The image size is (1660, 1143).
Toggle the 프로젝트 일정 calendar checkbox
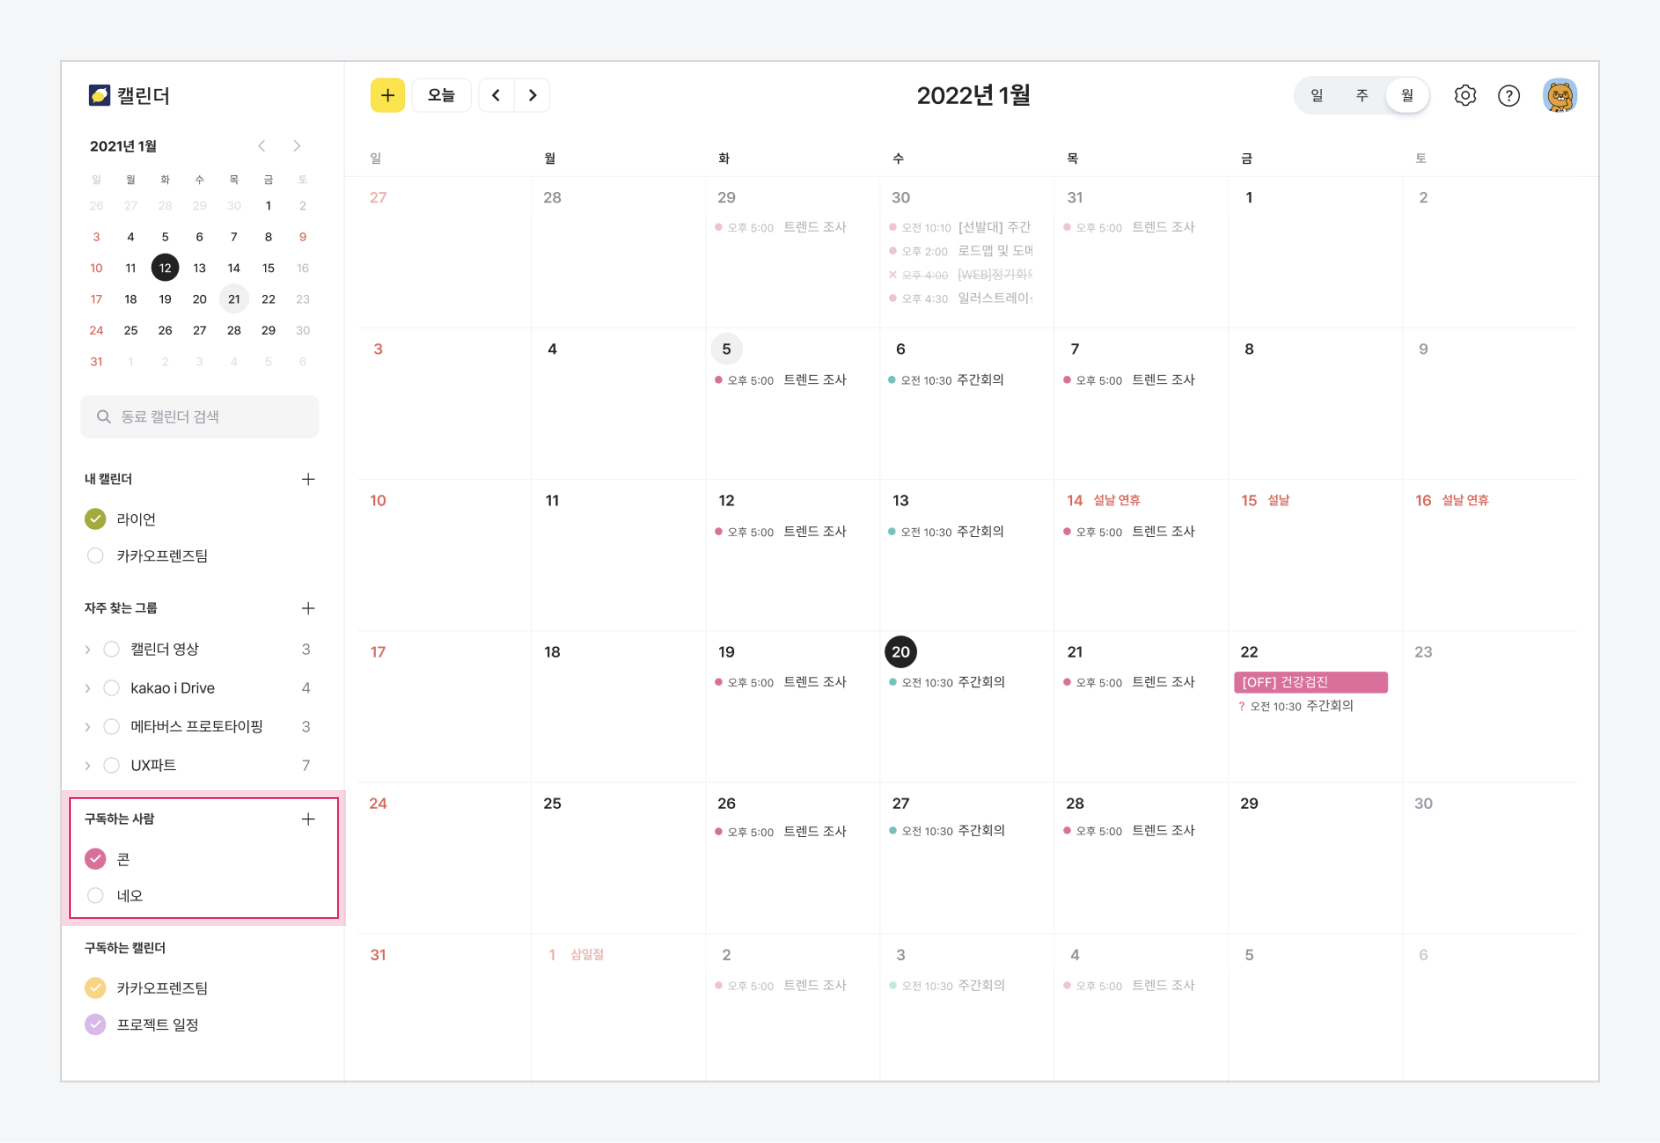95,1025
